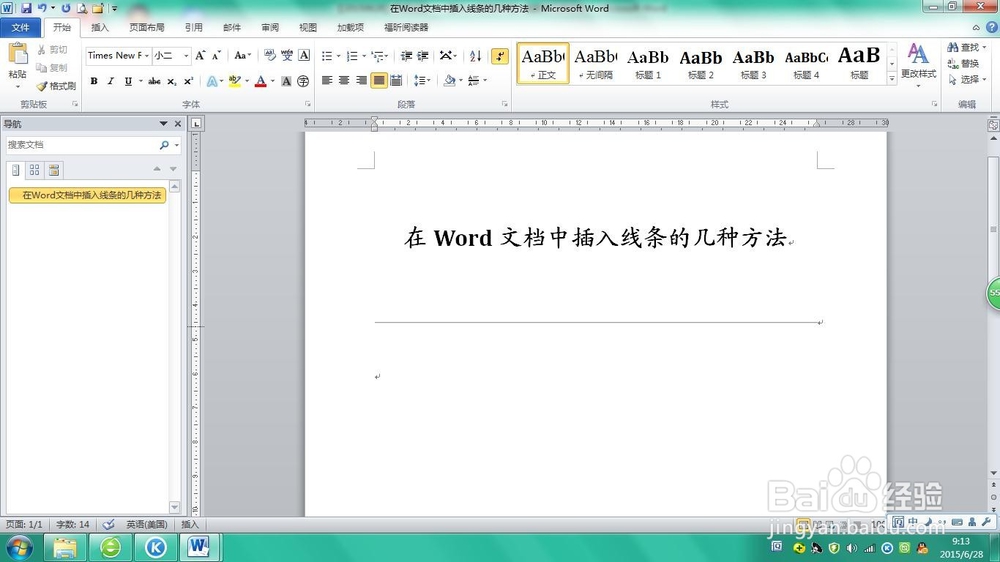Click the Shrink Font icon

[x=216, y=55]
